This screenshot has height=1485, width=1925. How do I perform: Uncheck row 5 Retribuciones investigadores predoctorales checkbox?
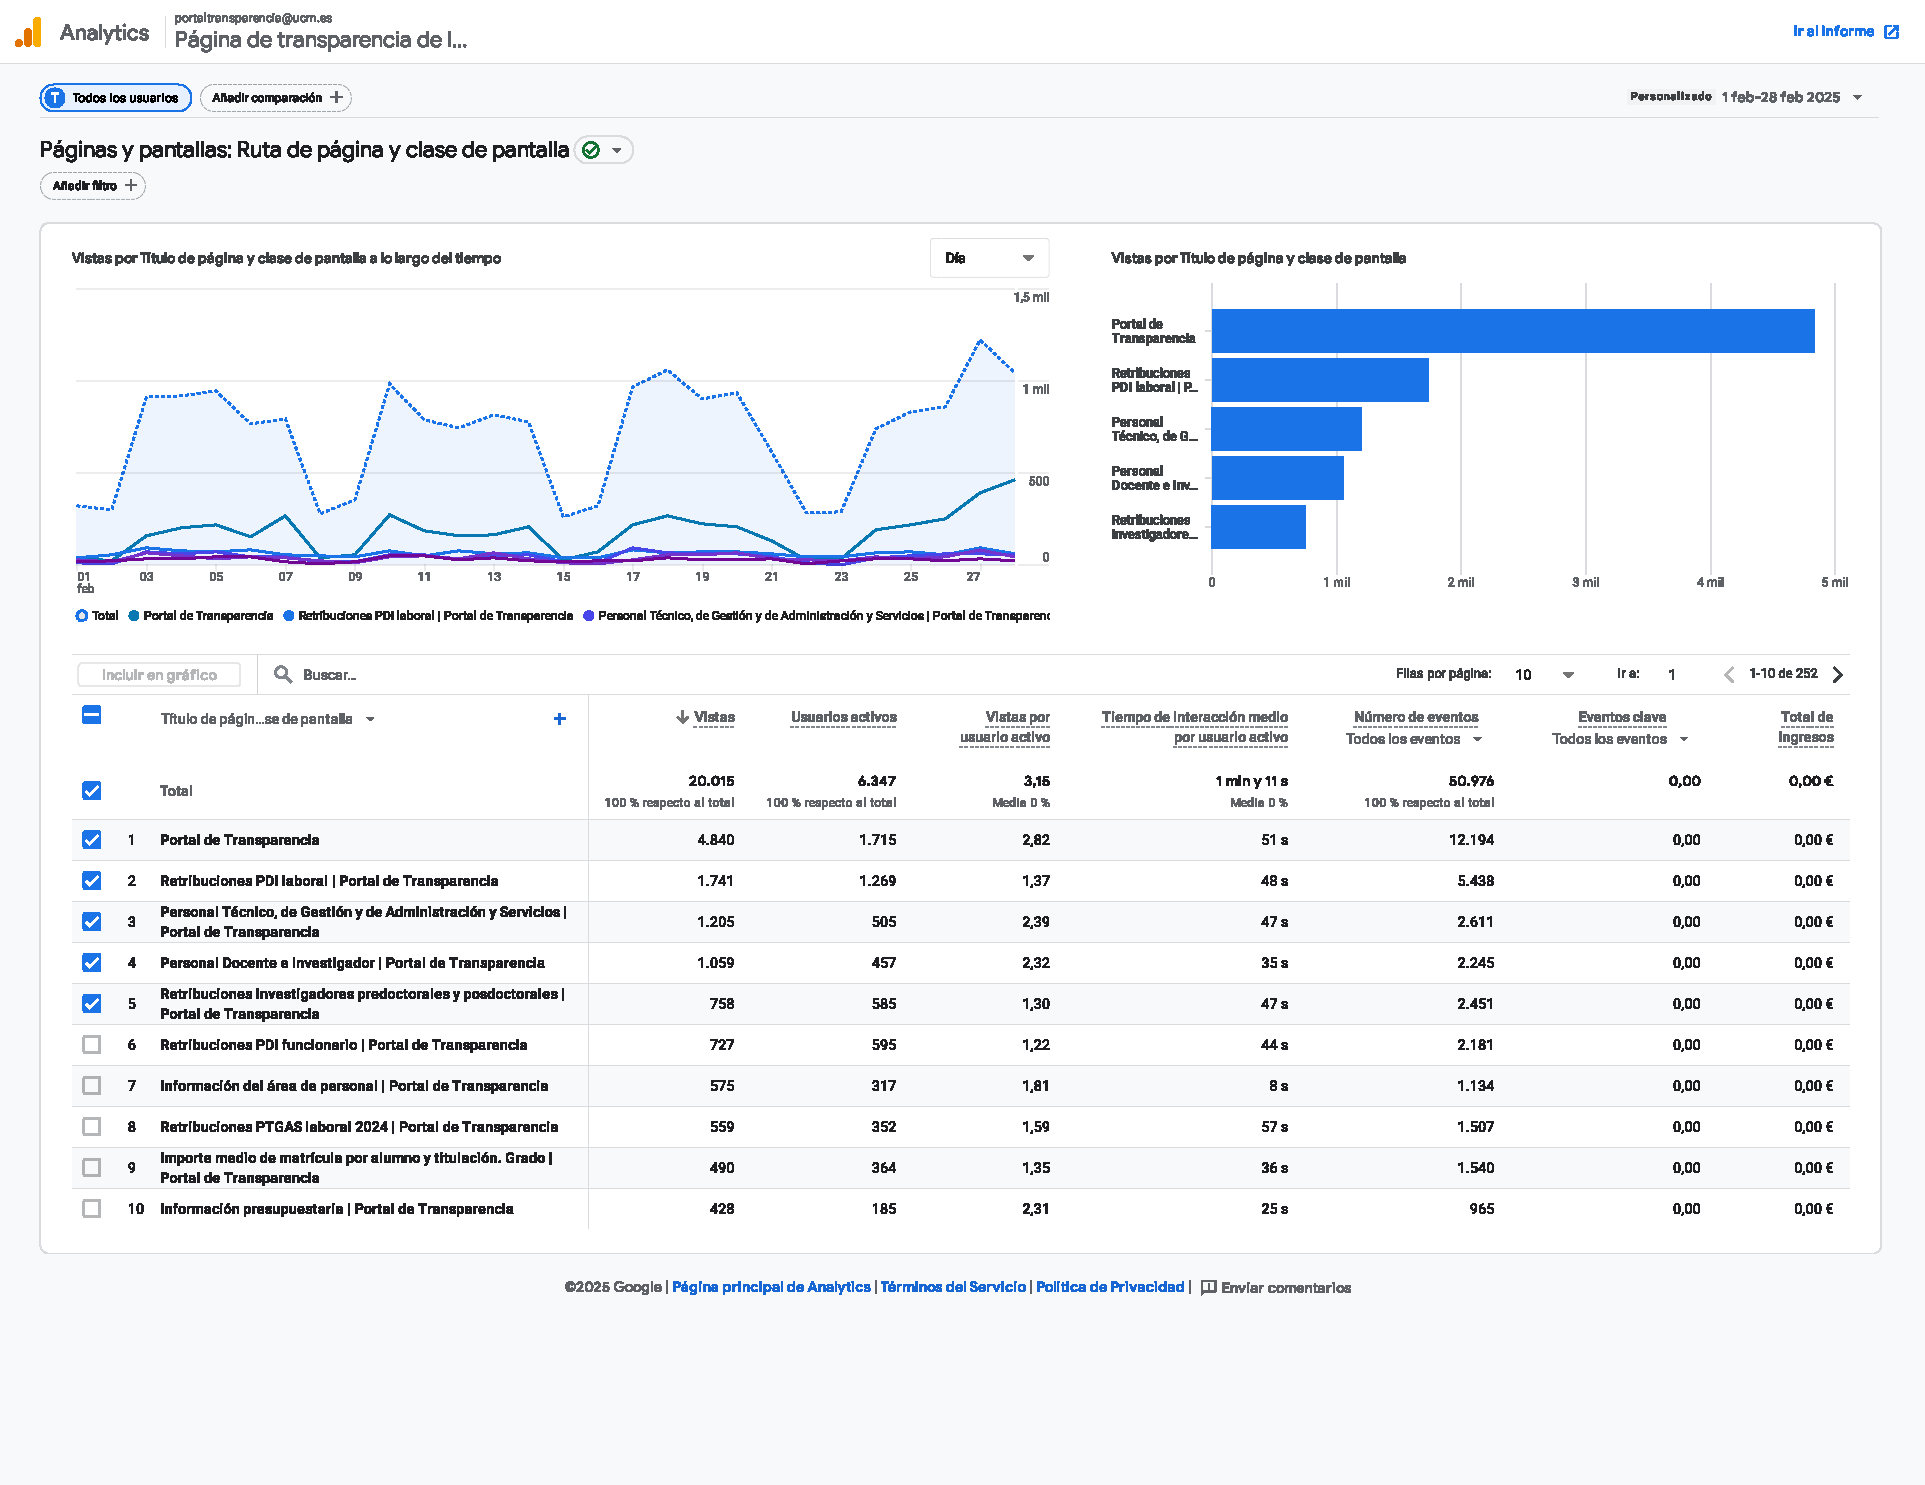coord(91,1004)
